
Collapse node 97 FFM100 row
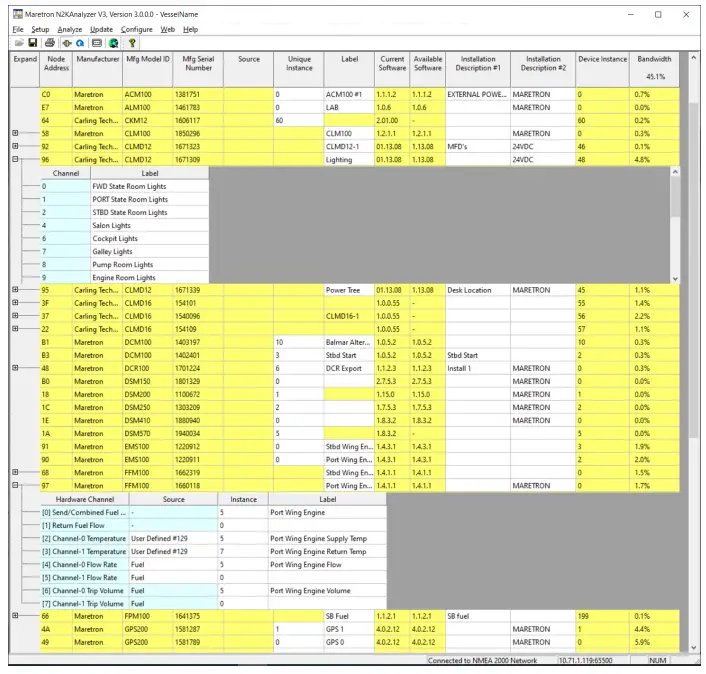[x=15, y=485]
